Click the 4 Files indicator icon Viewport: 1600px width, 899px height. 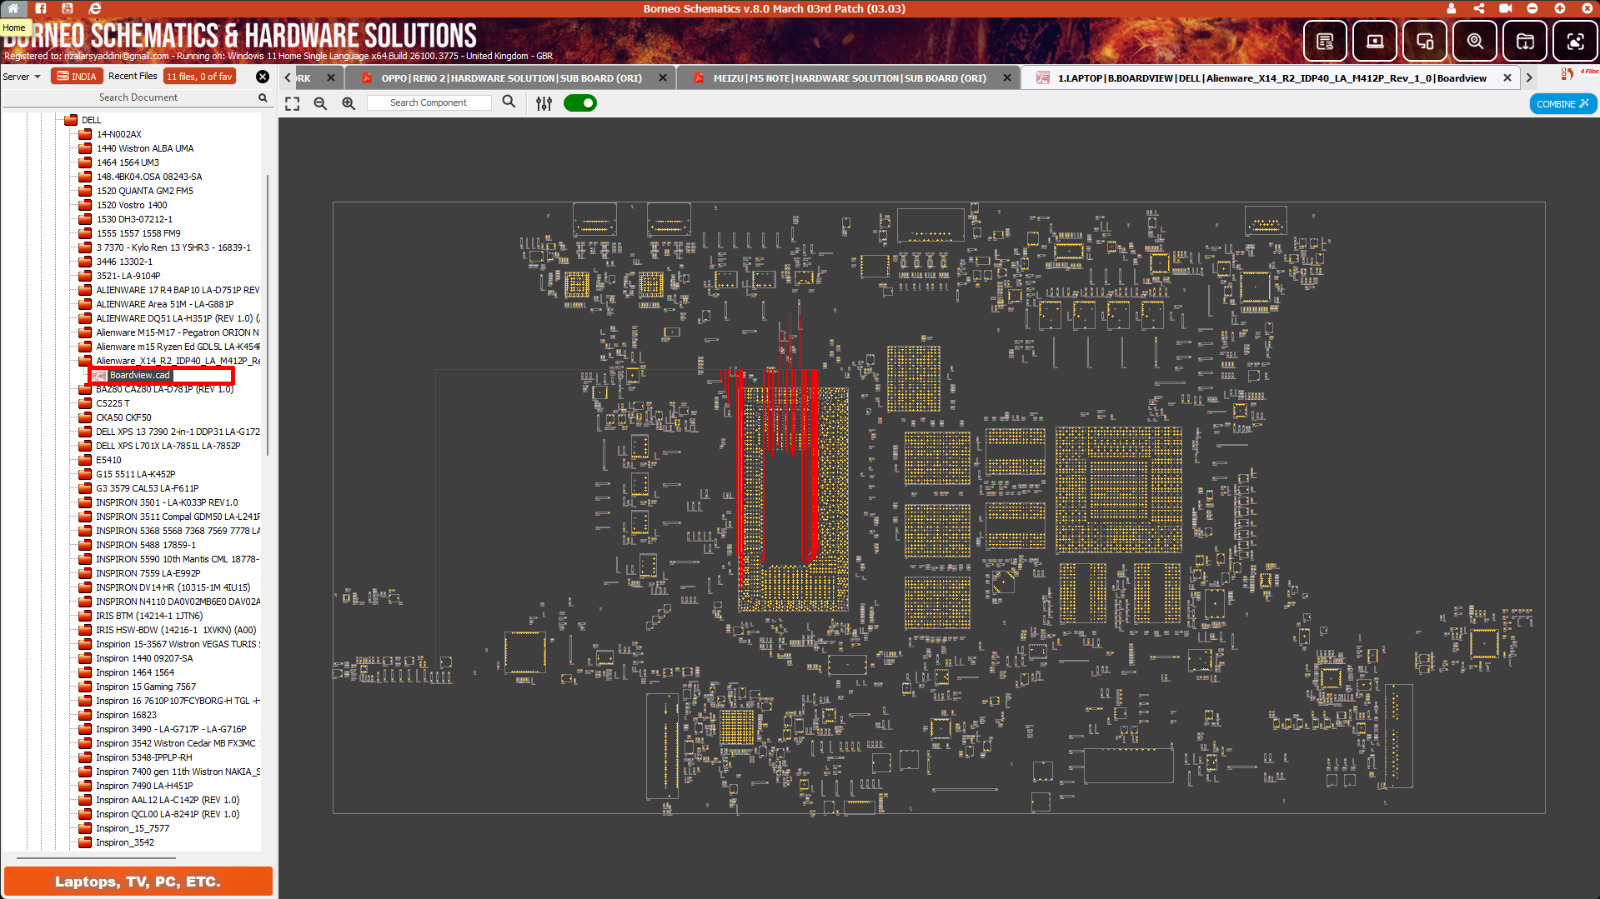click(x=1579, y=73)
